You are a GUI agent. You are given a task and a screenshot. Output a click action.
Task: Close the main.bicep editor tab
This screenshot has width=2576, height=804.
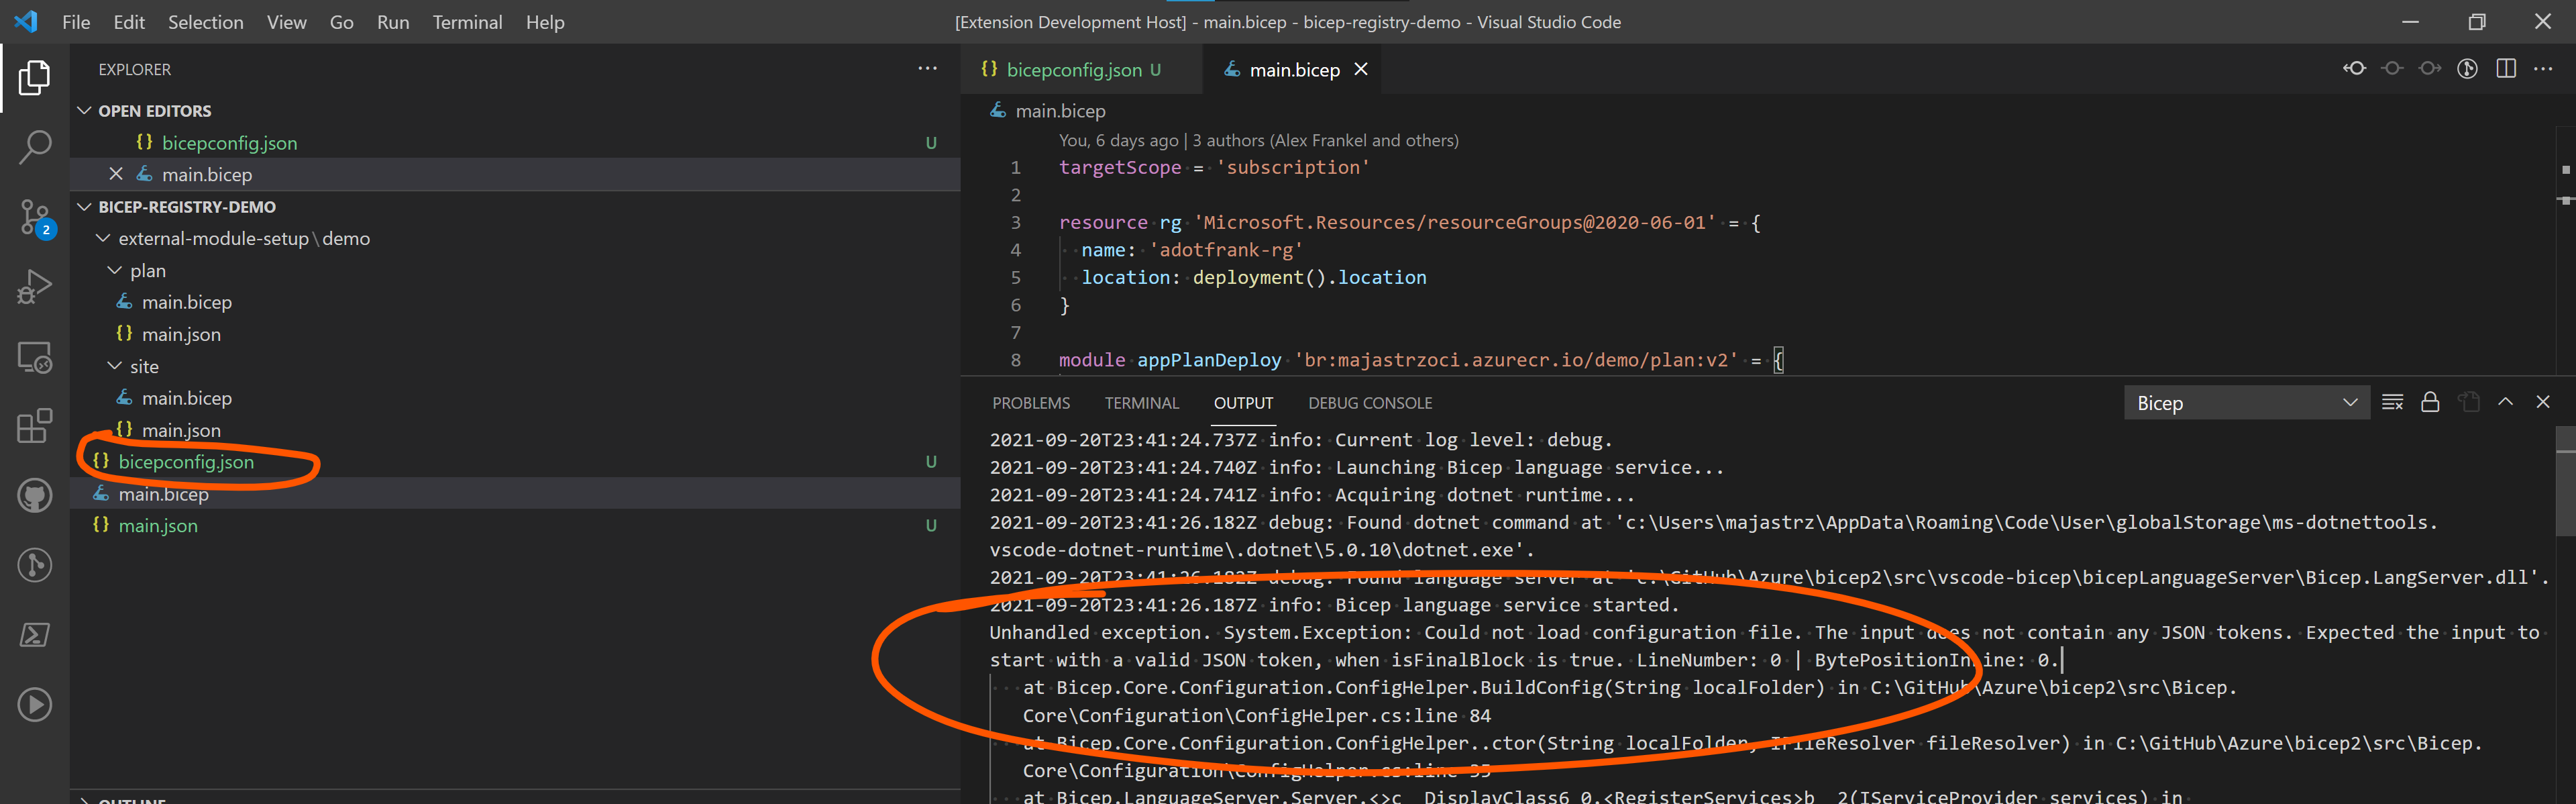(x=1361, y=69)
